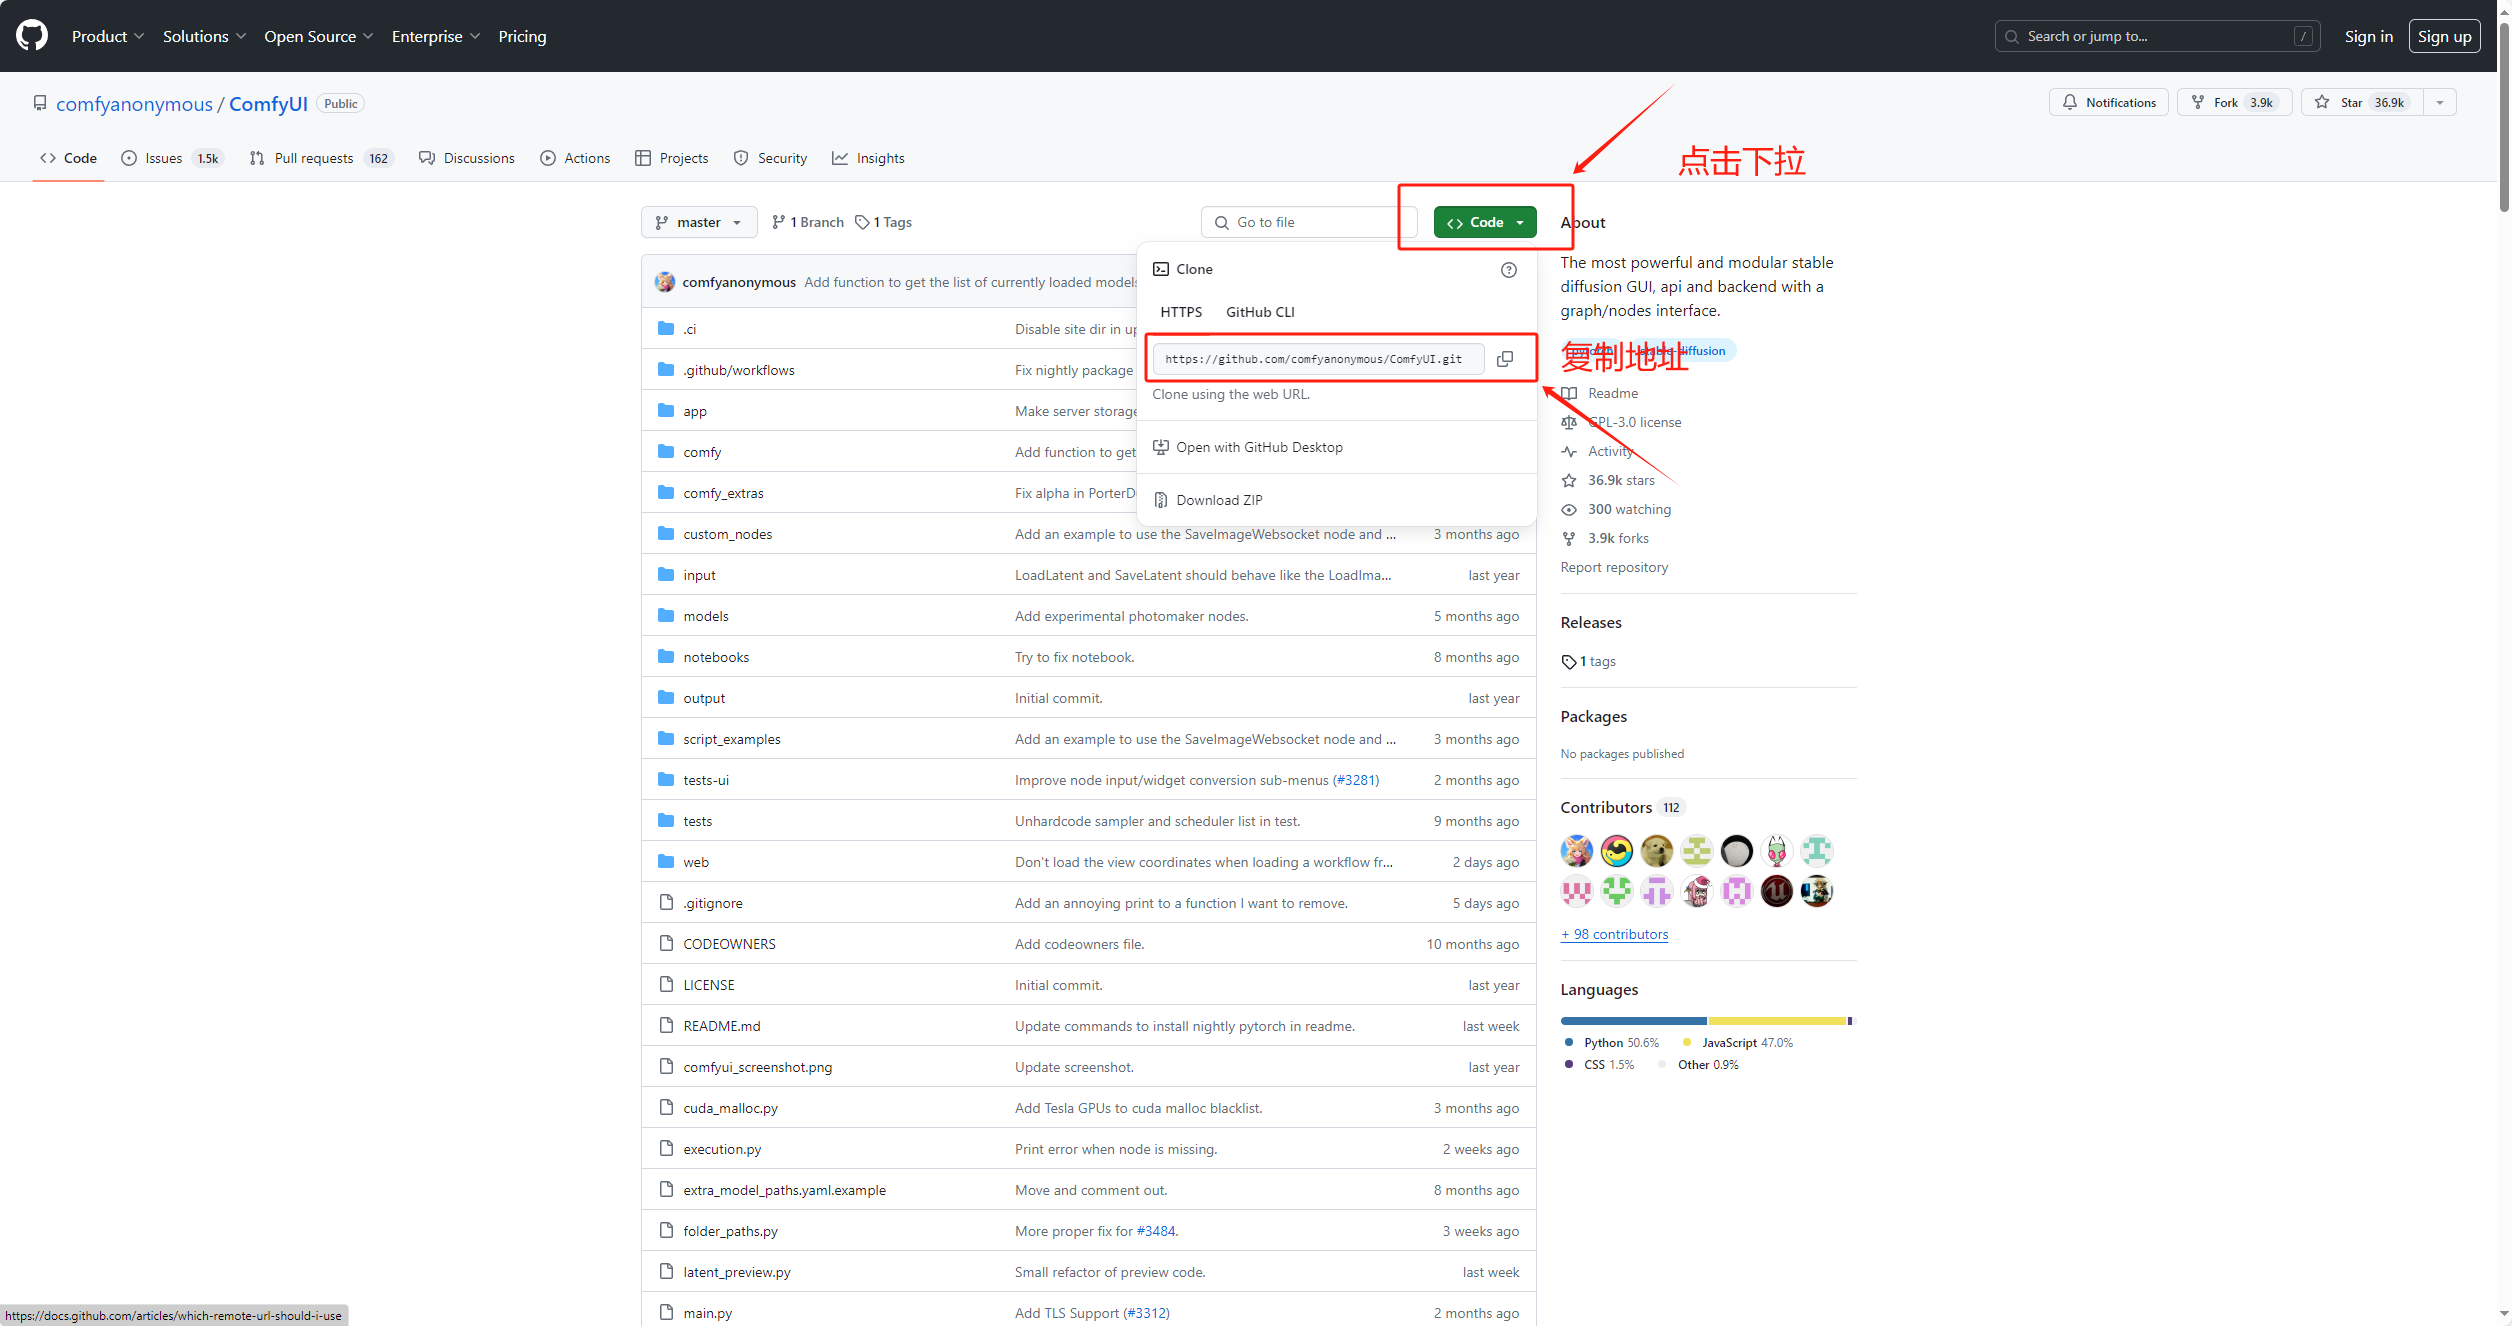Click Report repository link
Screen dimensions: 2512x1326
point(1614,567)
